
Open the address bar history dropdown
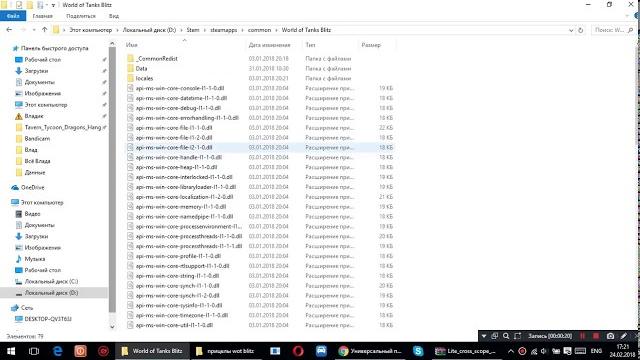[x=571, y=30]
